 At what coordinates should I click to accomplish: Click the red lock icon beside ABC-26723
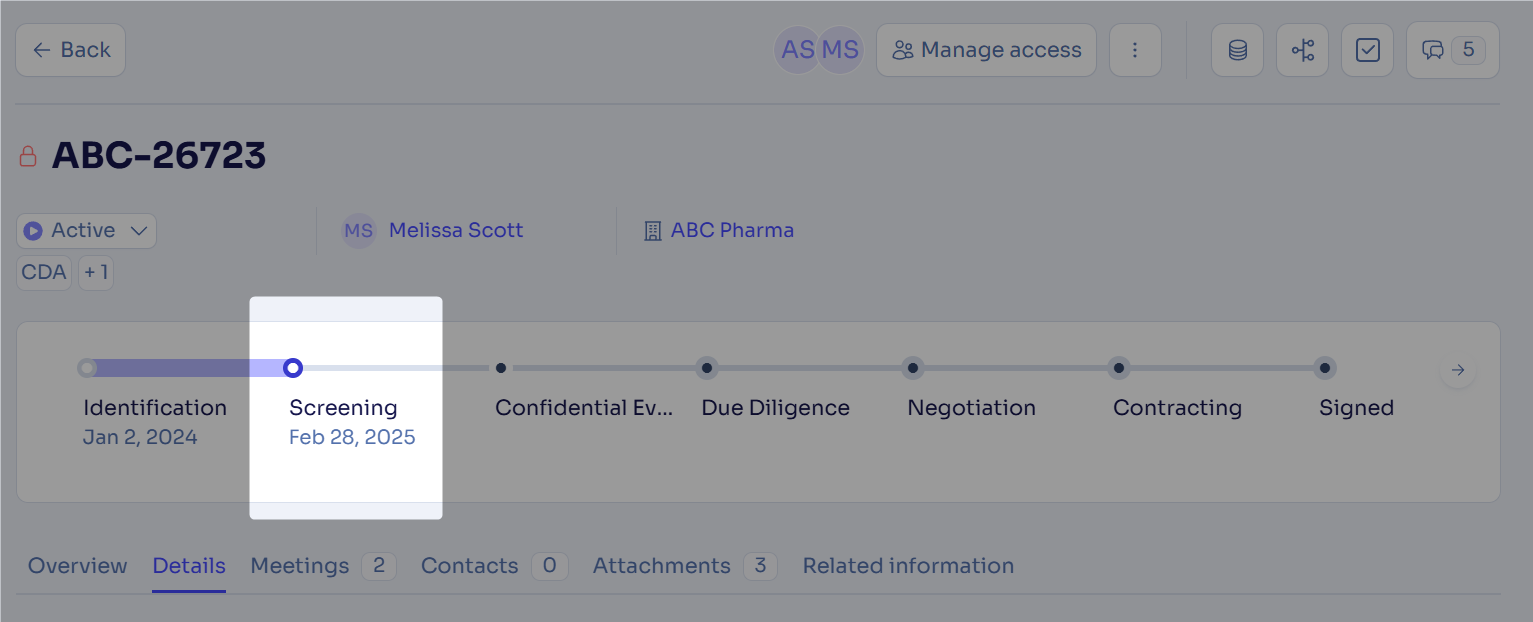click(28, 157)
